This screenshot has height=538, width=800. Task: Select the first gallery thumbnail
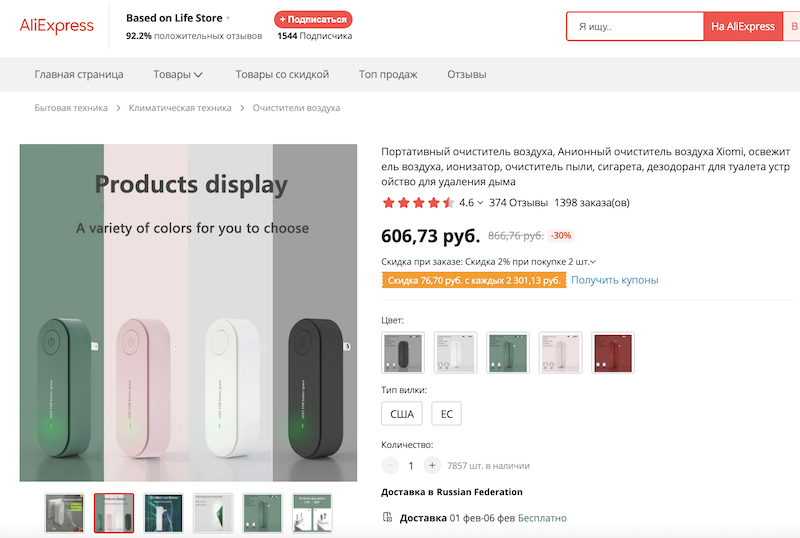point(64,513)
